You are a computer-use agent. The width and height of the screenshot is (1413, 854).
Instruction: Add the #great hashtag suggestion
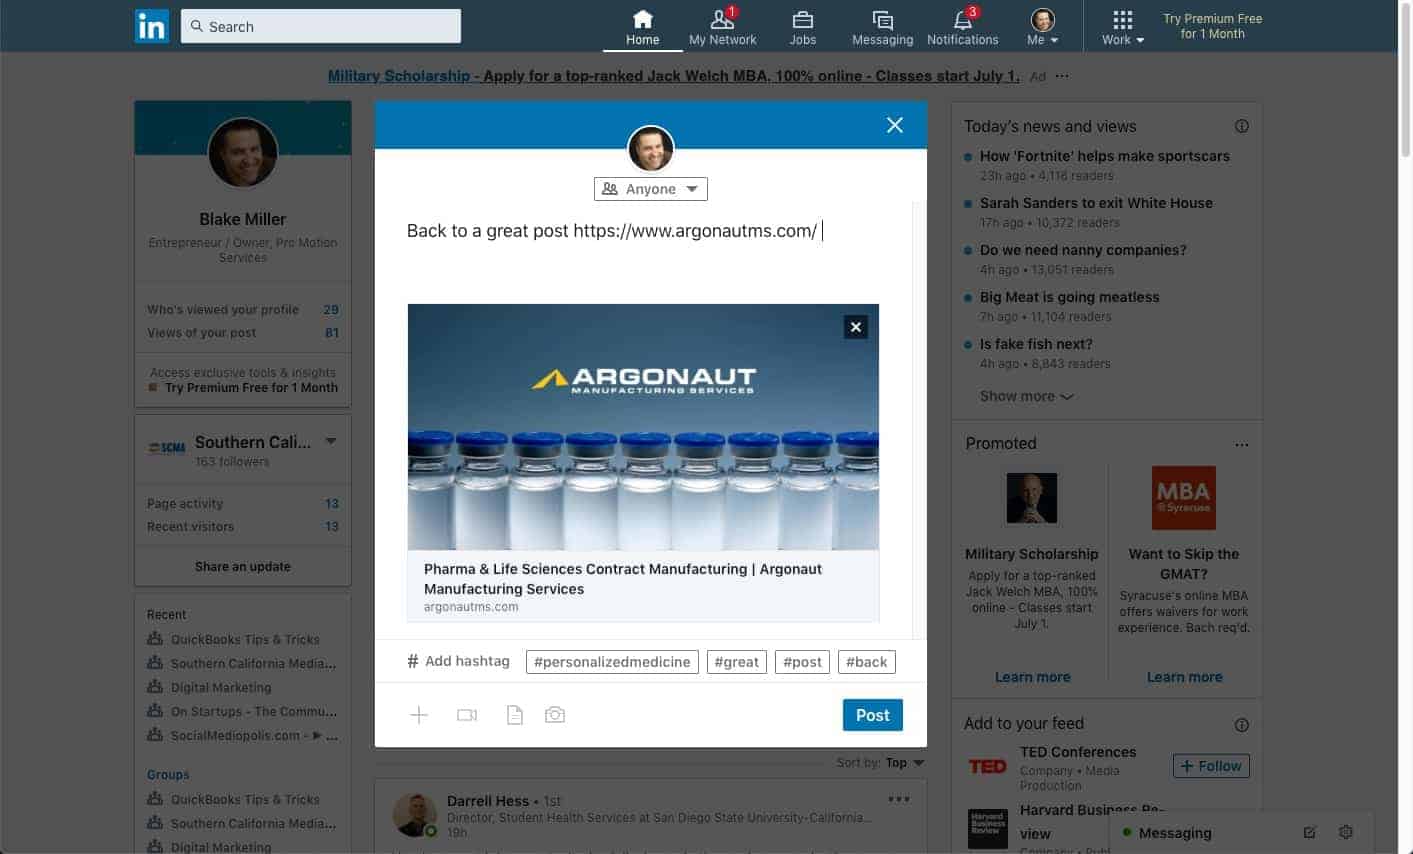(x=737, y=662)
